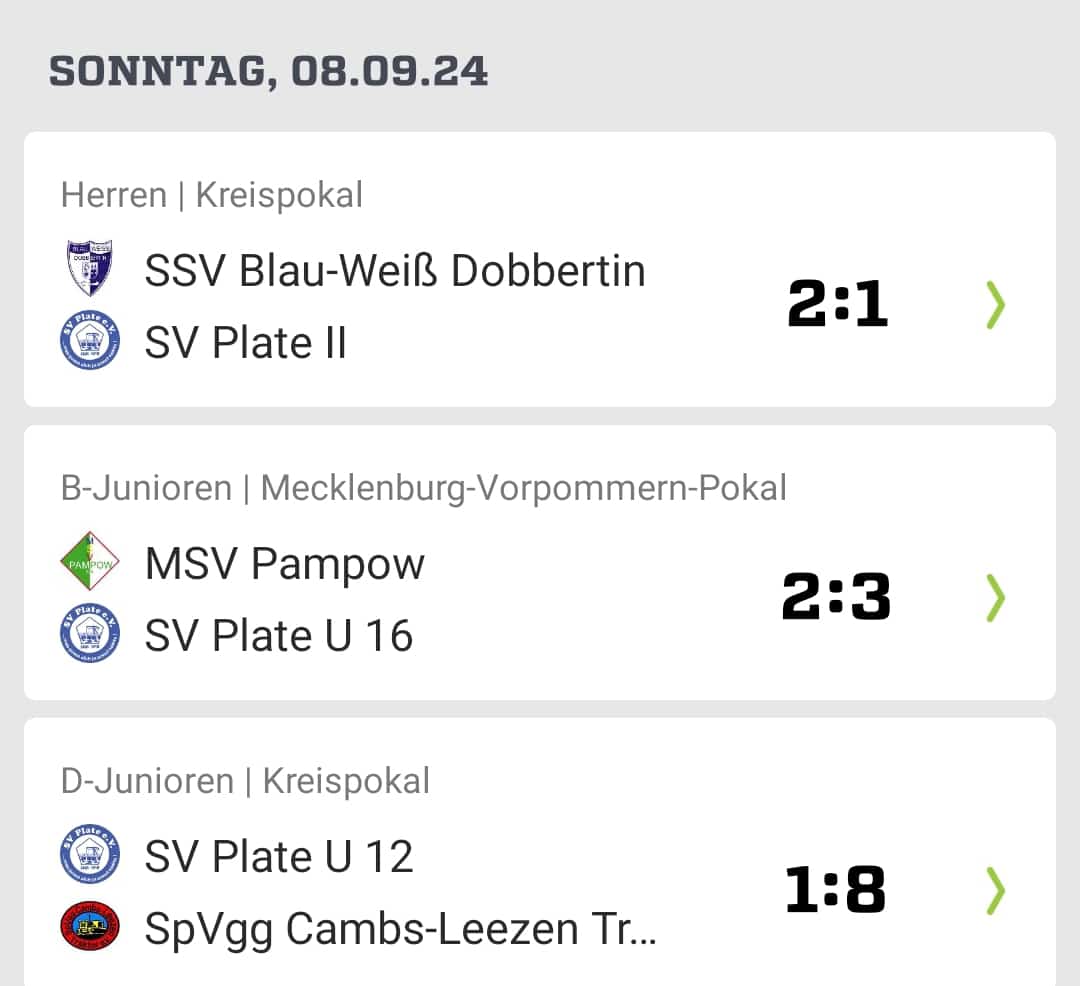Click the 2:1 score result
The height and width of the screenshot is (986, 1080).
coord(838,303)
